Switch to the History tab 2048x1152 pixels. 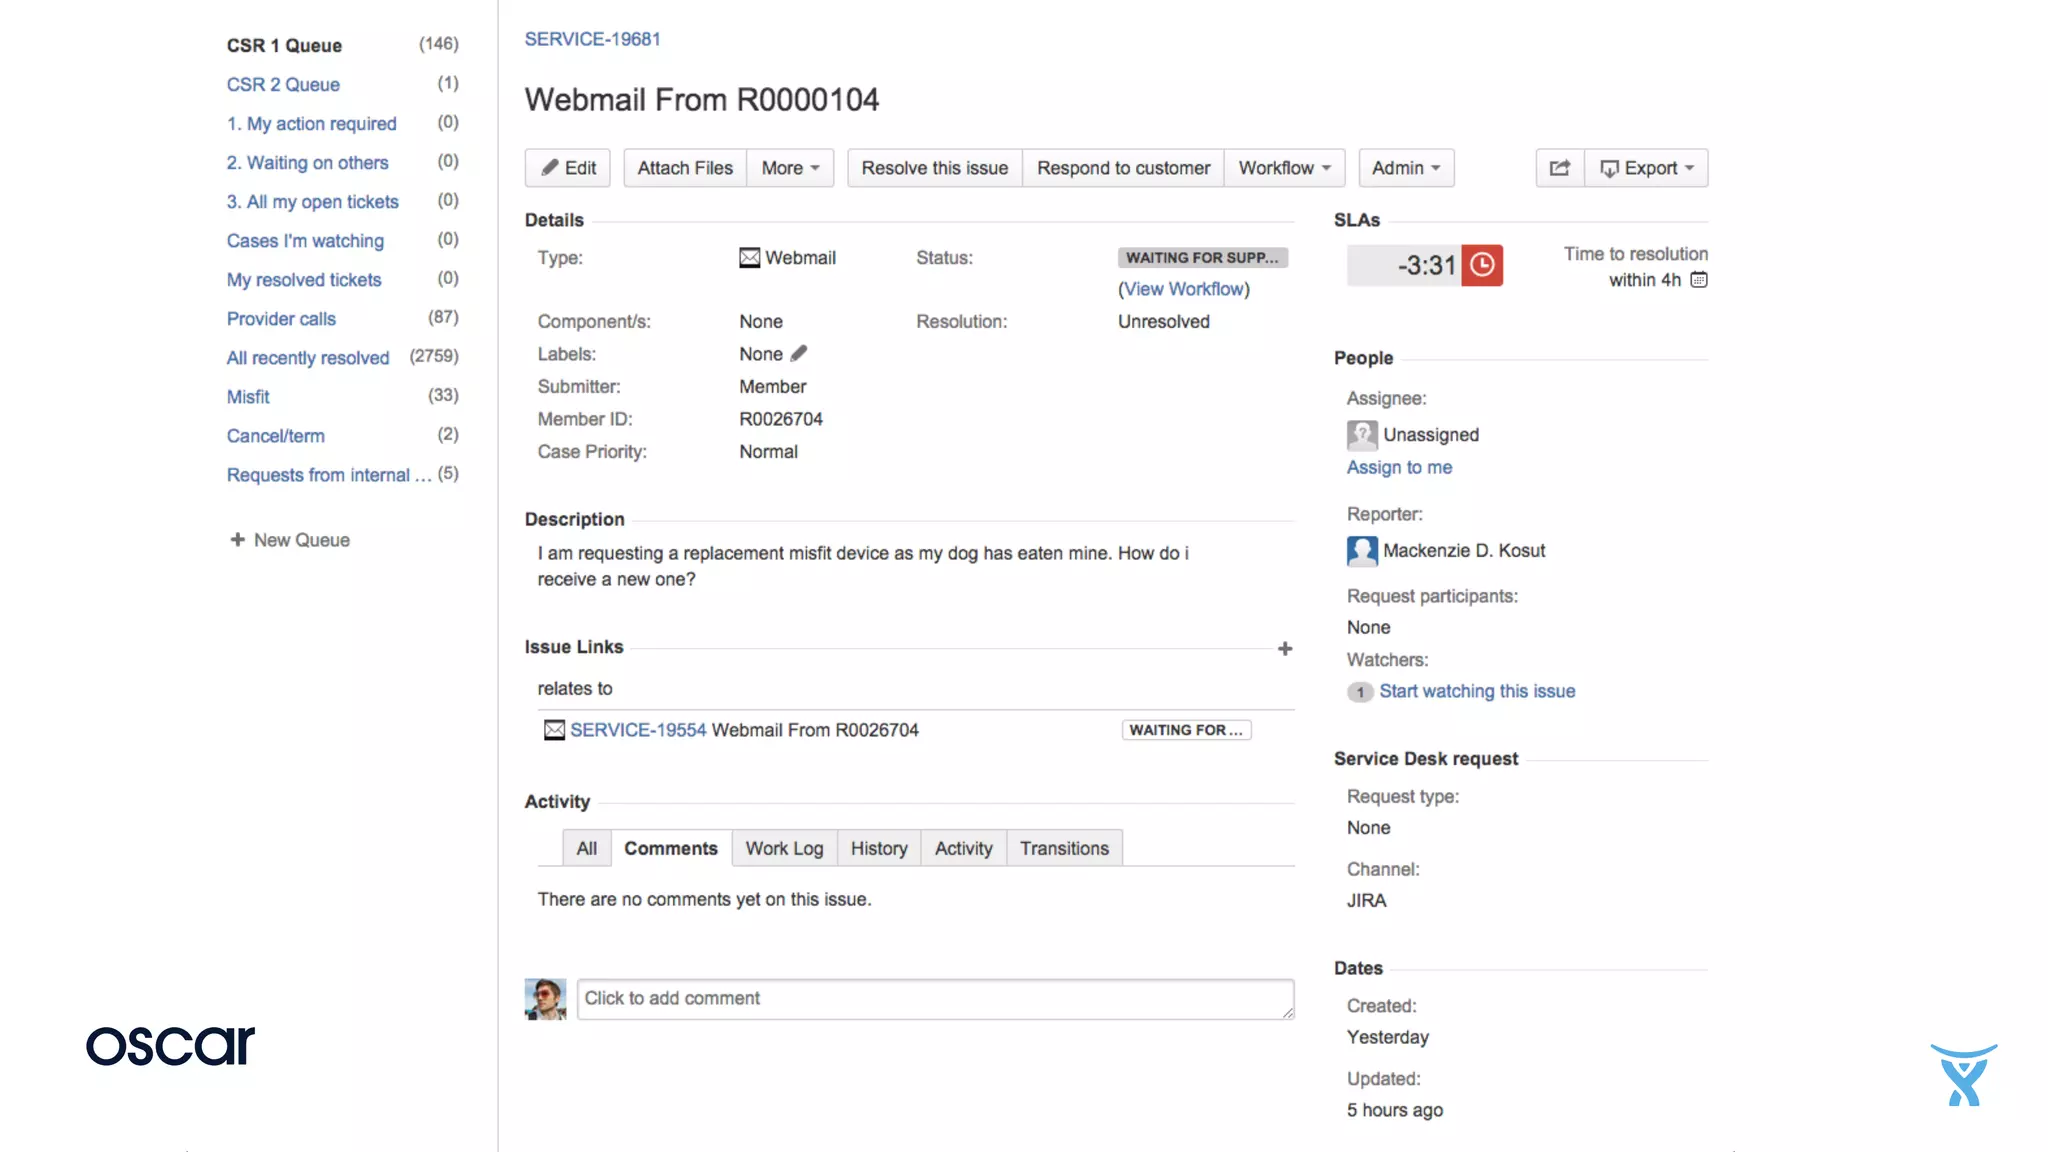click(878, 849)
